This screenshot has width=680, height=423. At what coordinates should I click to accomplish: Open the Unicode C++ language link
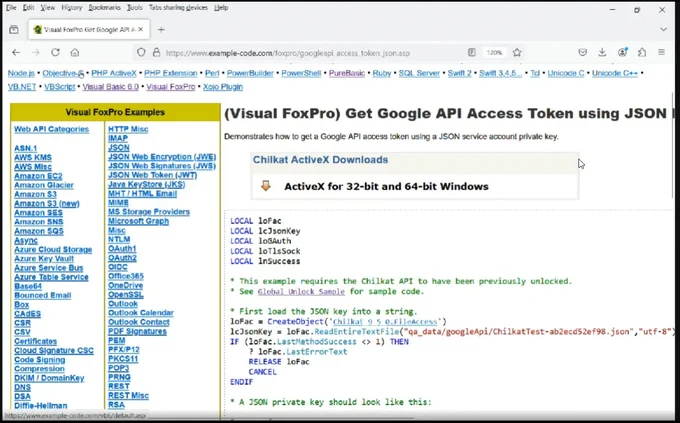(615, 73)
